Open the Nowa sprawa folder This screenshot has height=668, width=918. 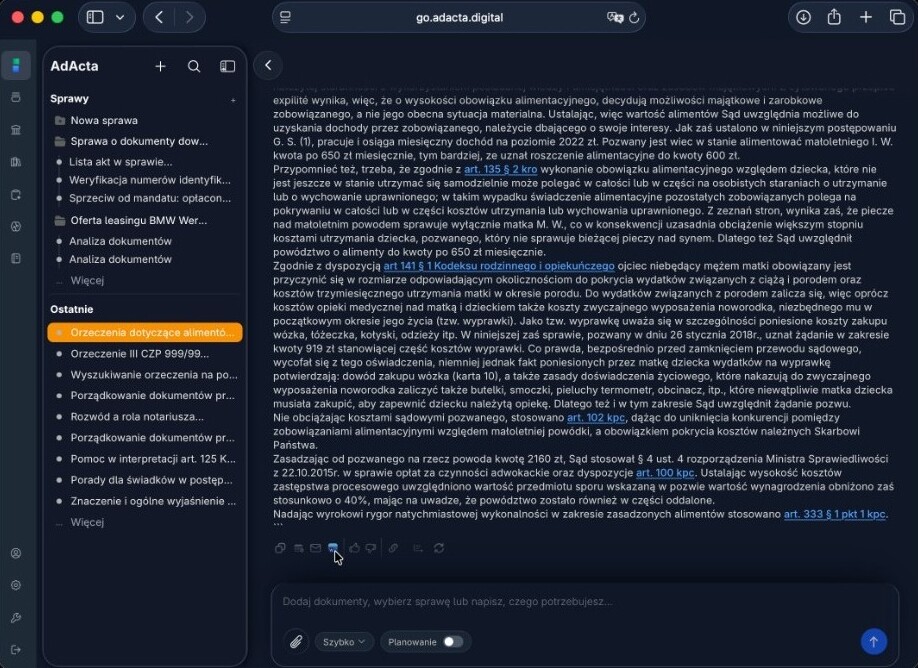(x=104, y=121)
